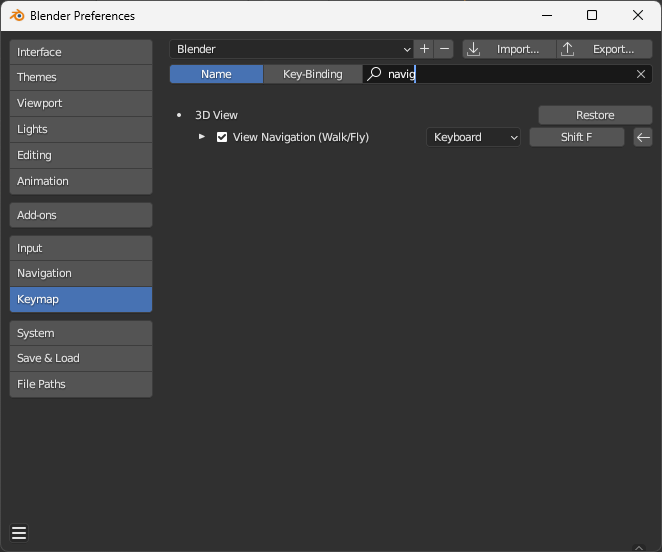Go to the Navigation preferences tab
The height and width of the screenshot is (552, 662).
click(x=81, y=273)
